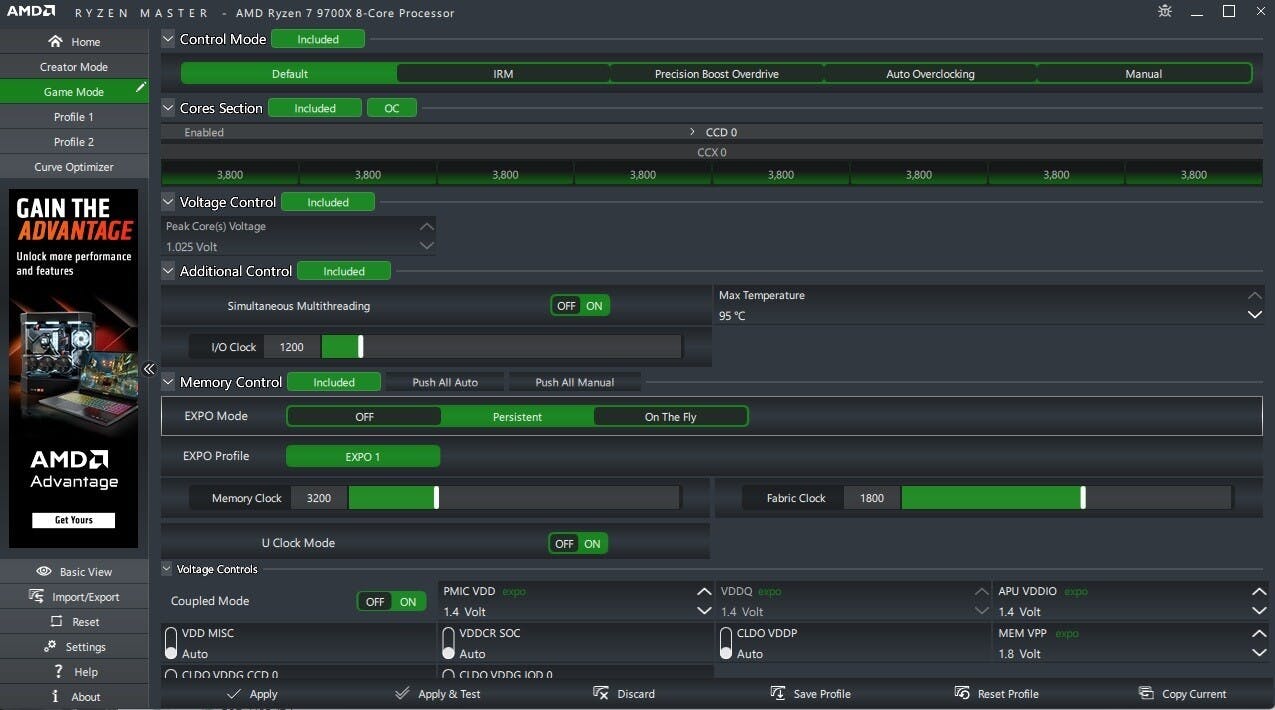The image size is (1275, 710).
Task: Toggle the VDDCR SOC Auto switch
Action: tap(448, 643)
